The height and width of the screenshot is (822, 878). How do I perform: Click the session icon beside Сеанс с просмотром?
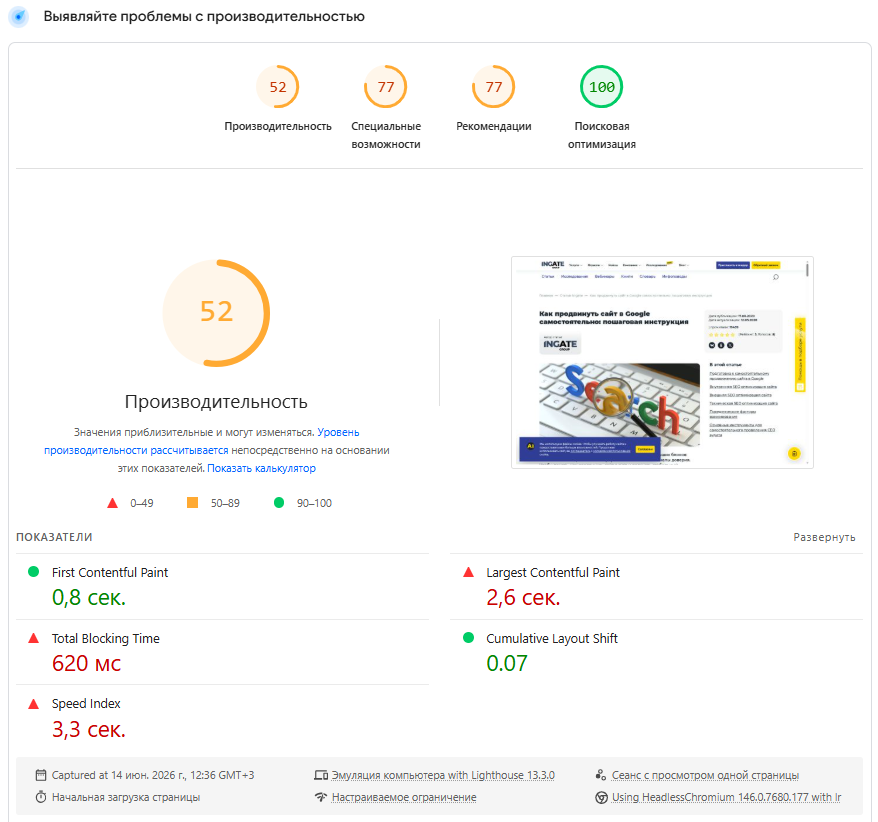point(601,775)
